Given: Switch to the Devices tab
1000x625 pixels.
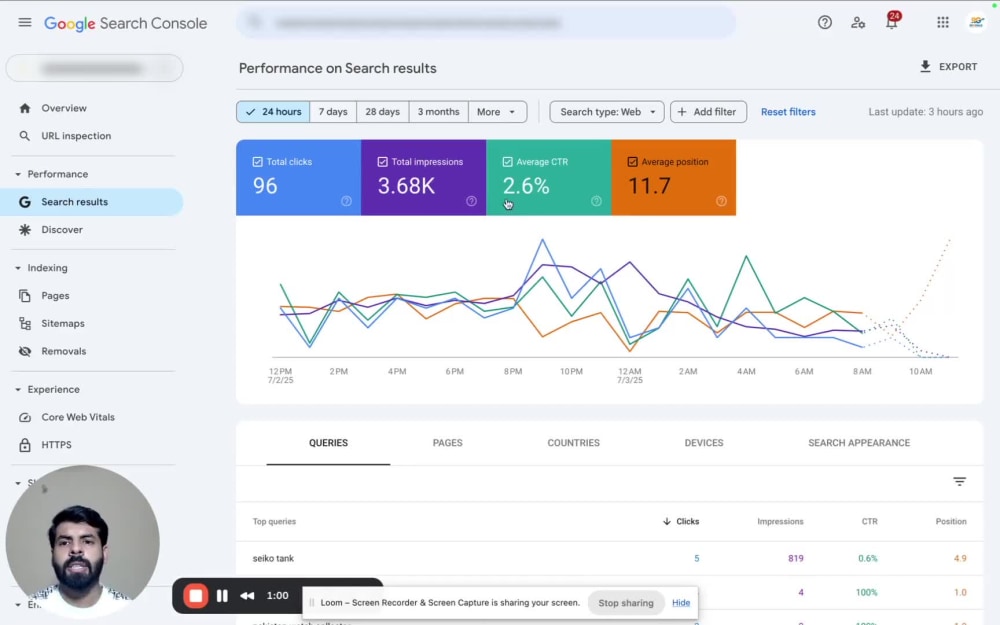Looking at the screenshot, I should click(x=704, y=443).
